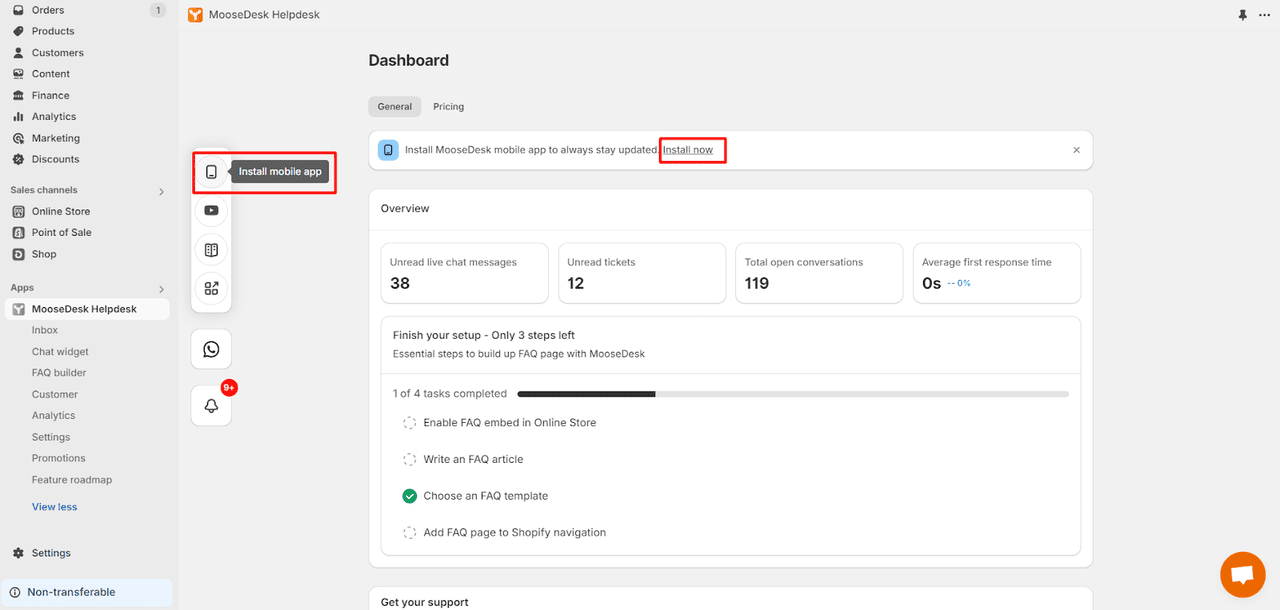Open Write an FAQ article task
1280x610 pixels.
click(473, 459)
